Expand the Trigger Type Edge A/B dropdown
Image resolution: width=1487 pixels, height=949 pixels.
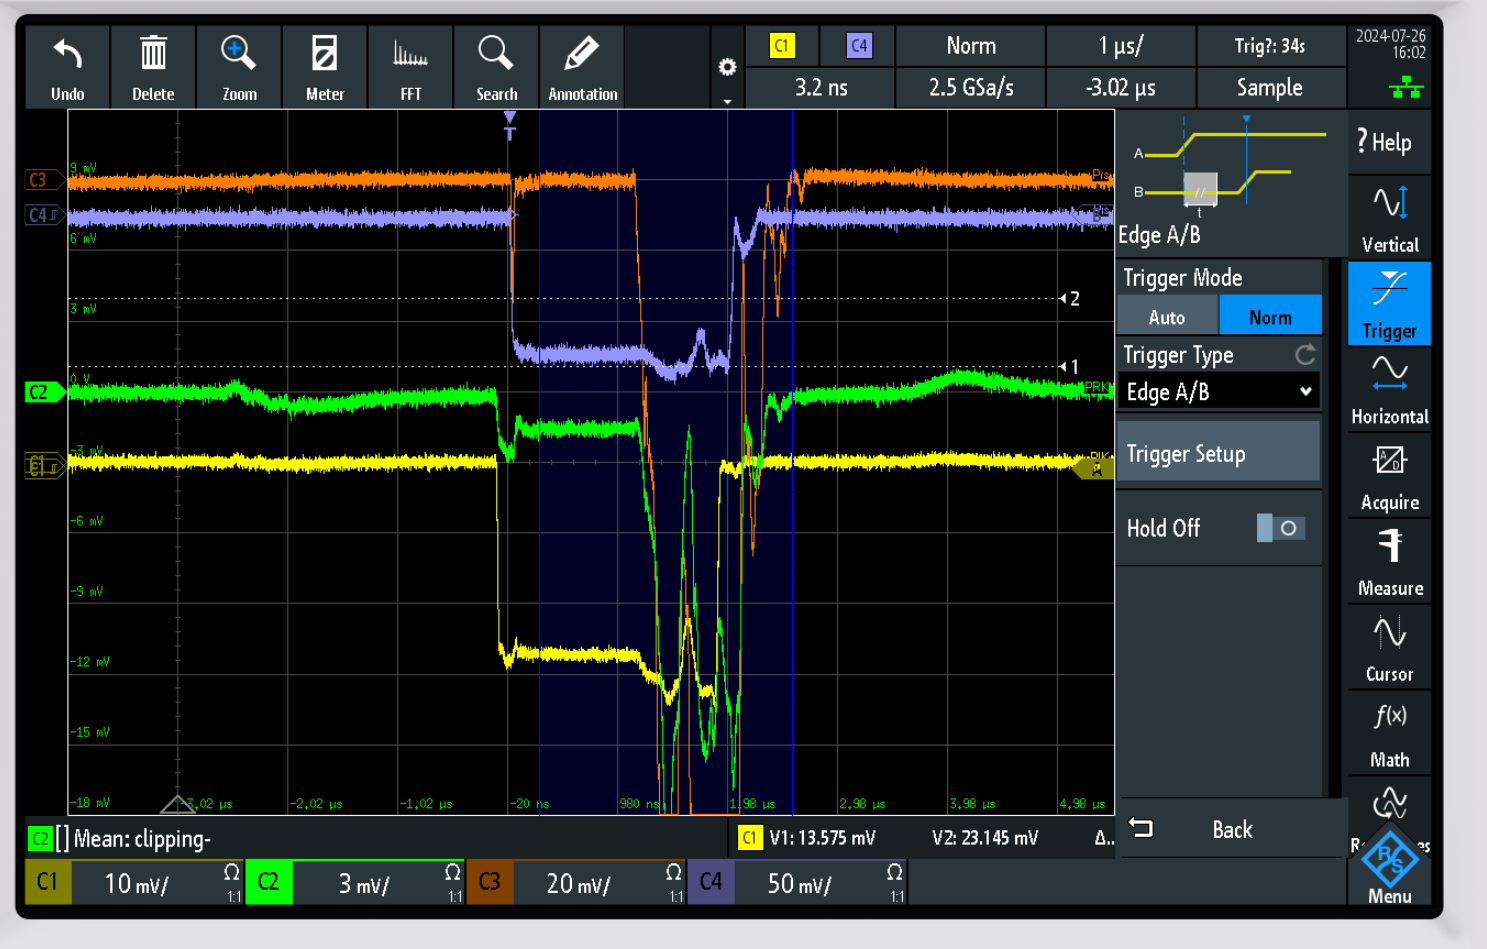point(1218,392)
